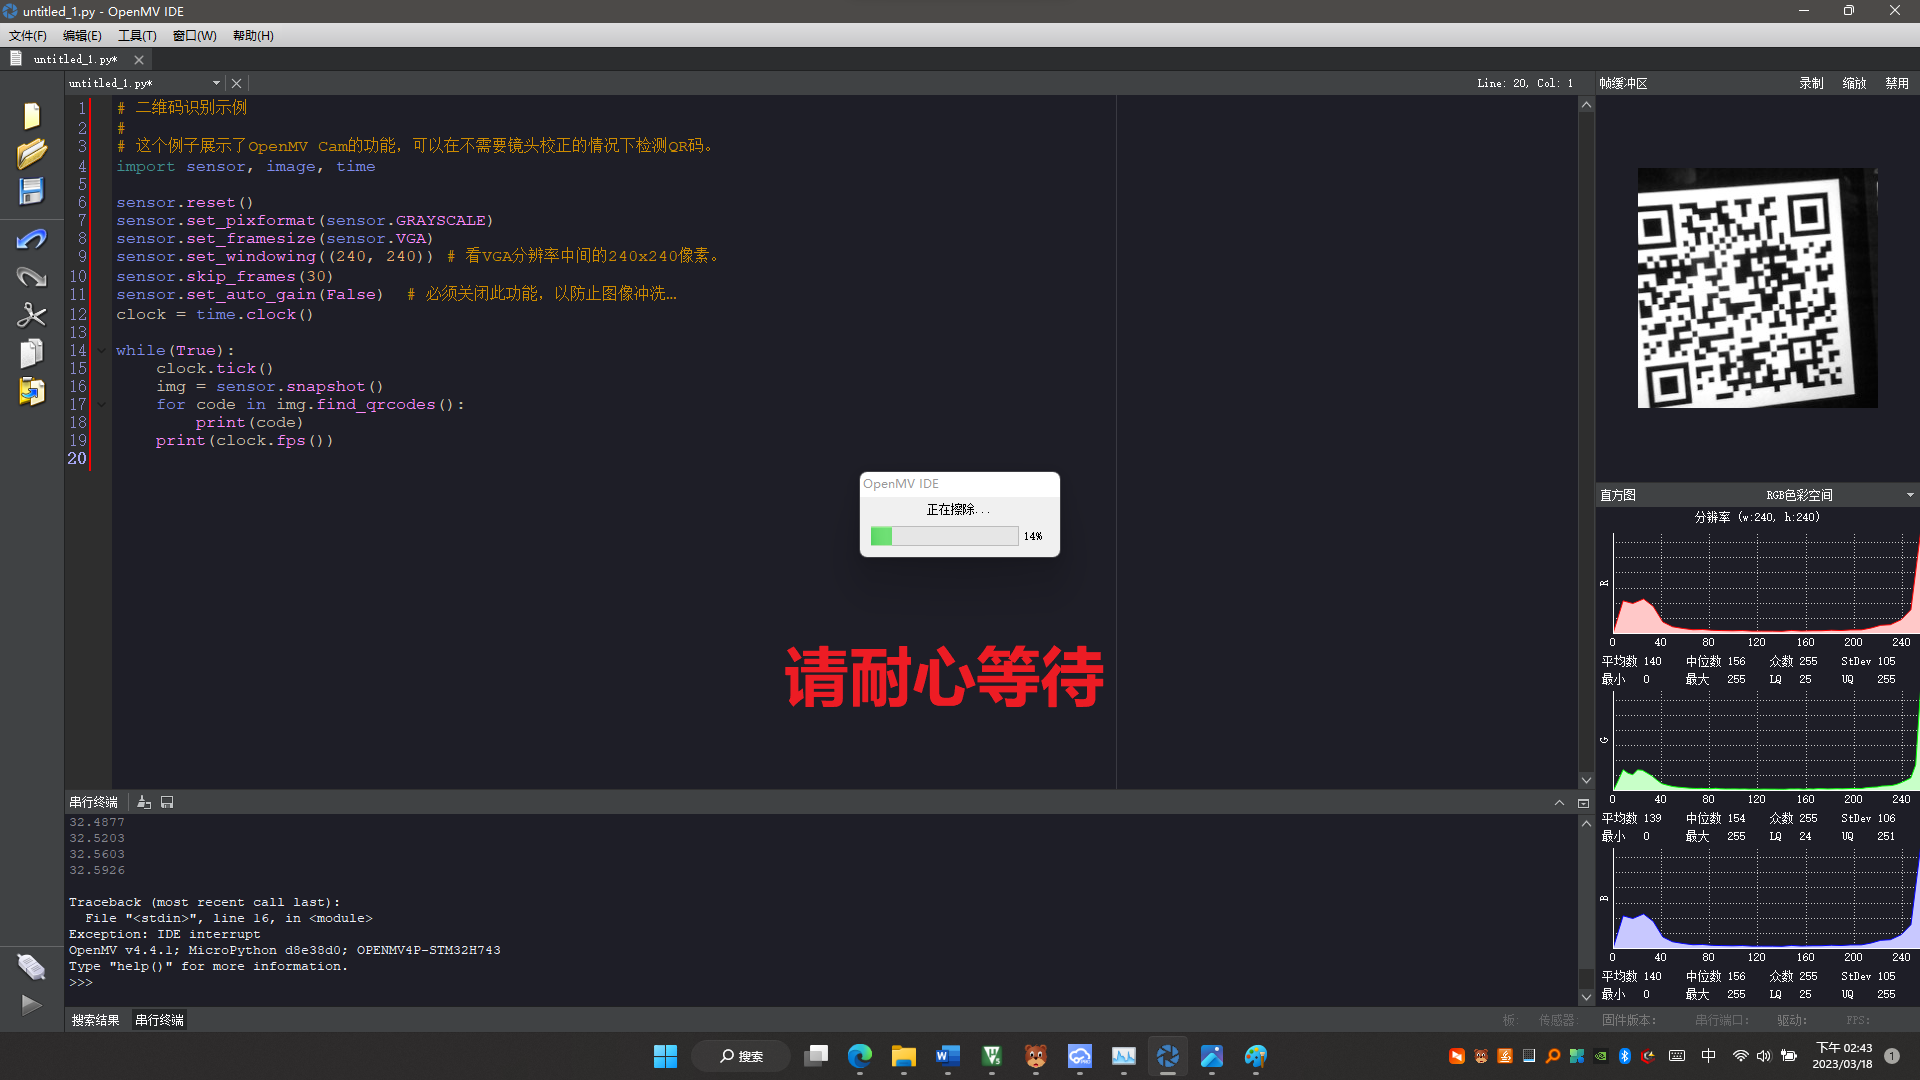1920x1080 pixels.
Task: Open the 编辑(E) menu
Action: [82, 35]
